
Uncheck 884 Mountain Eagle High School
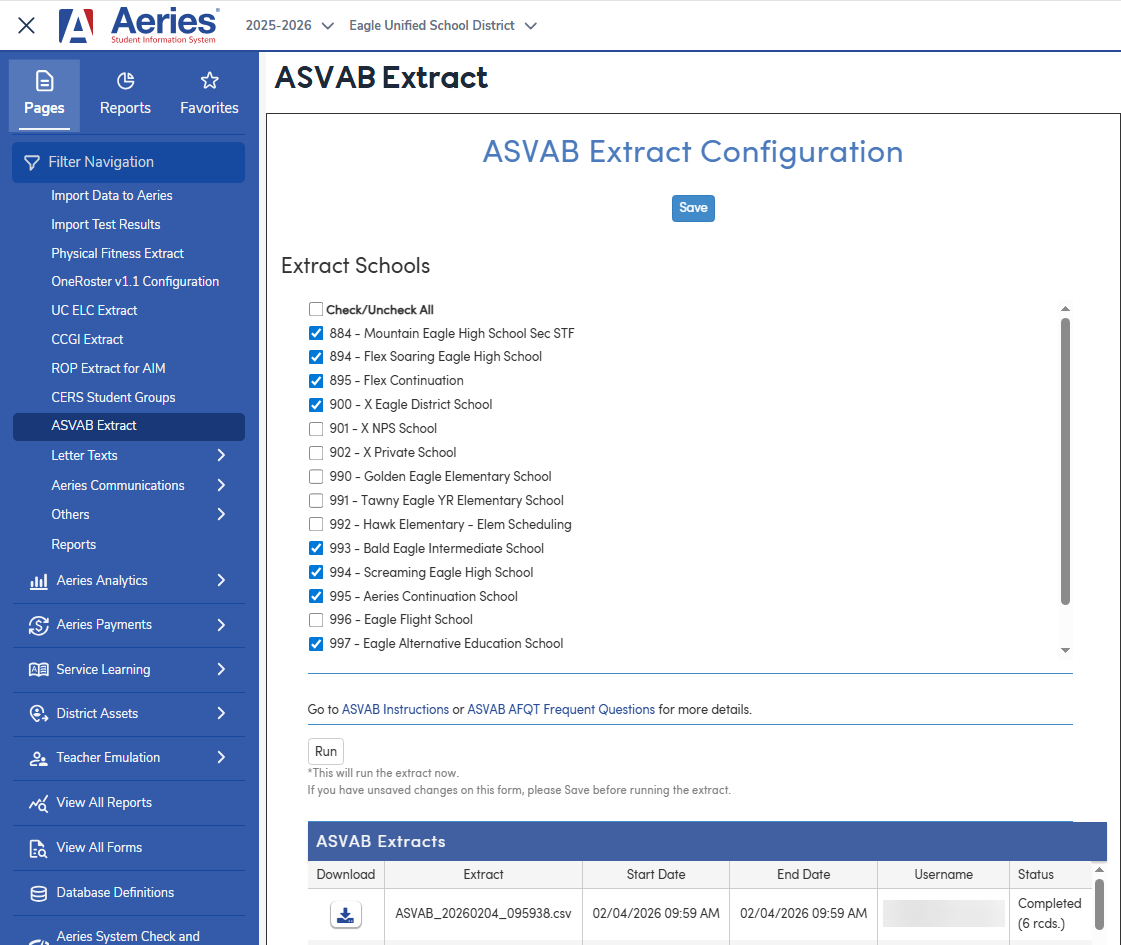pyautogui.click(x=315, y=333)
